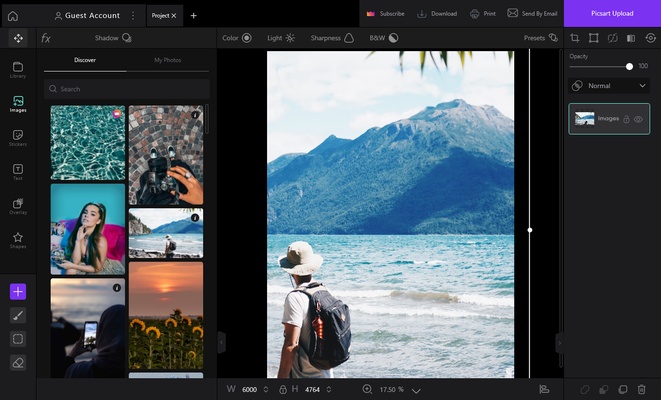Click the width value field

(249, 389)
